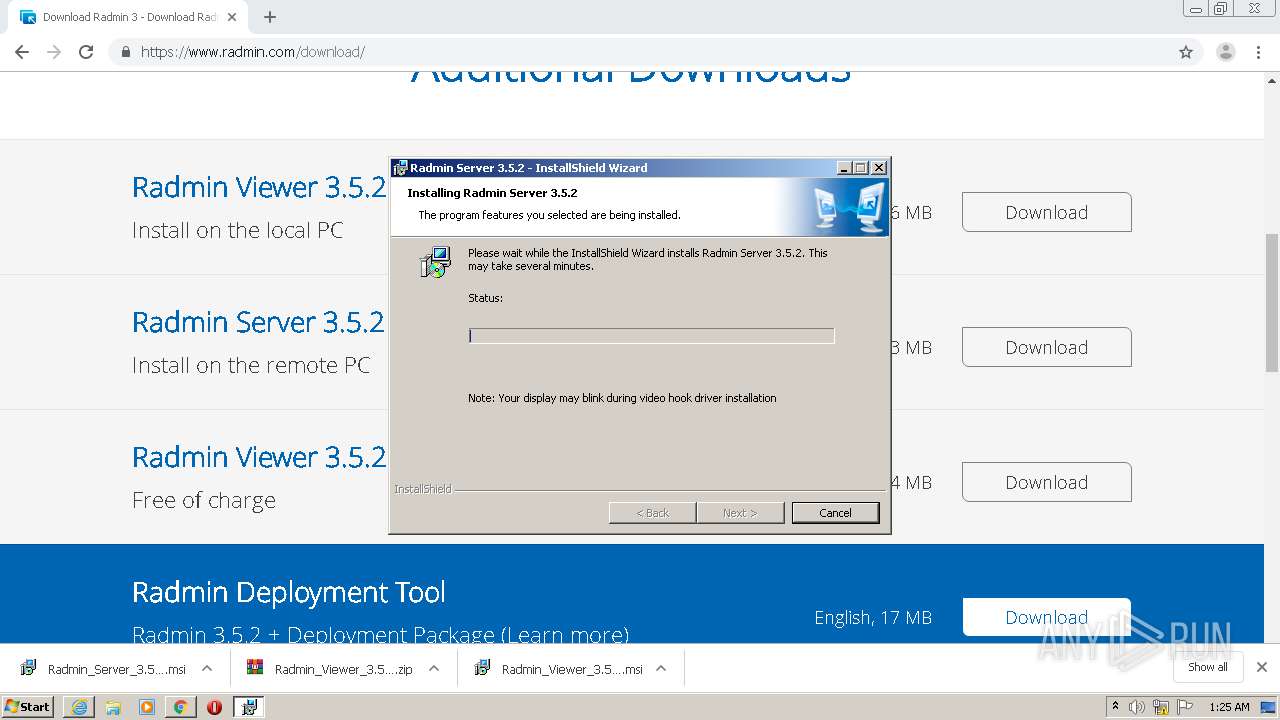The width and height of the screenshot is (1280, 720).
Task: Click the address bar URL
Action: click(x=252, y=52)
